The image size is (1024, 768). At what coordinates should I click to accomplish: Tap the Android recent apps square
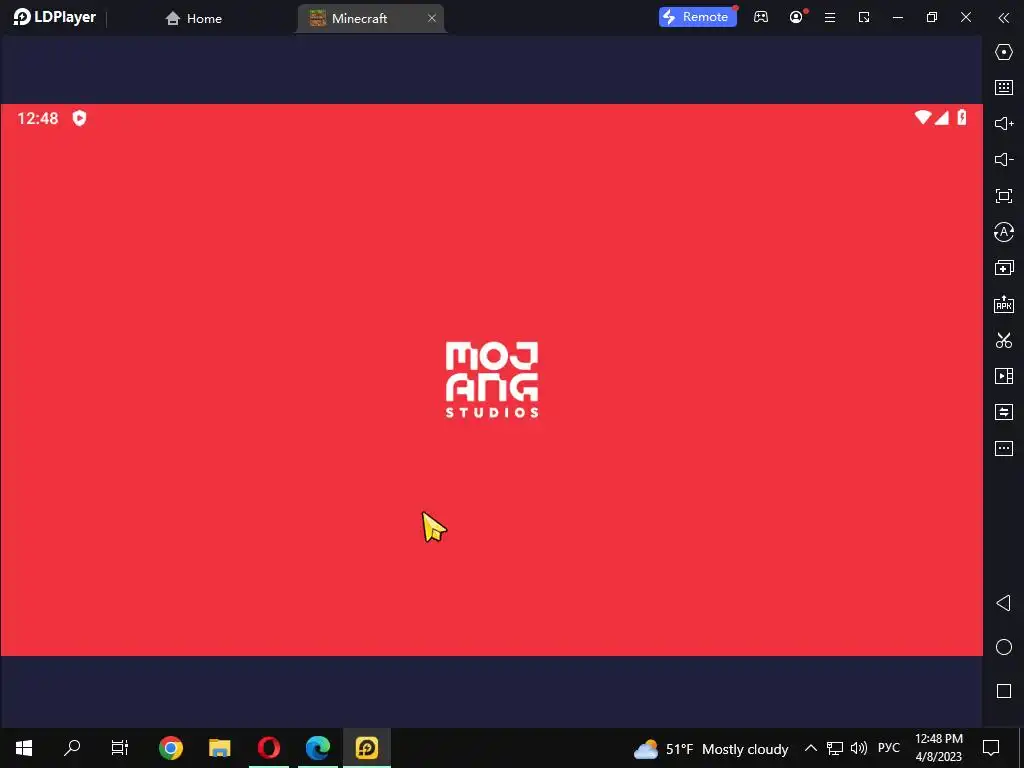click(1004, 691)
